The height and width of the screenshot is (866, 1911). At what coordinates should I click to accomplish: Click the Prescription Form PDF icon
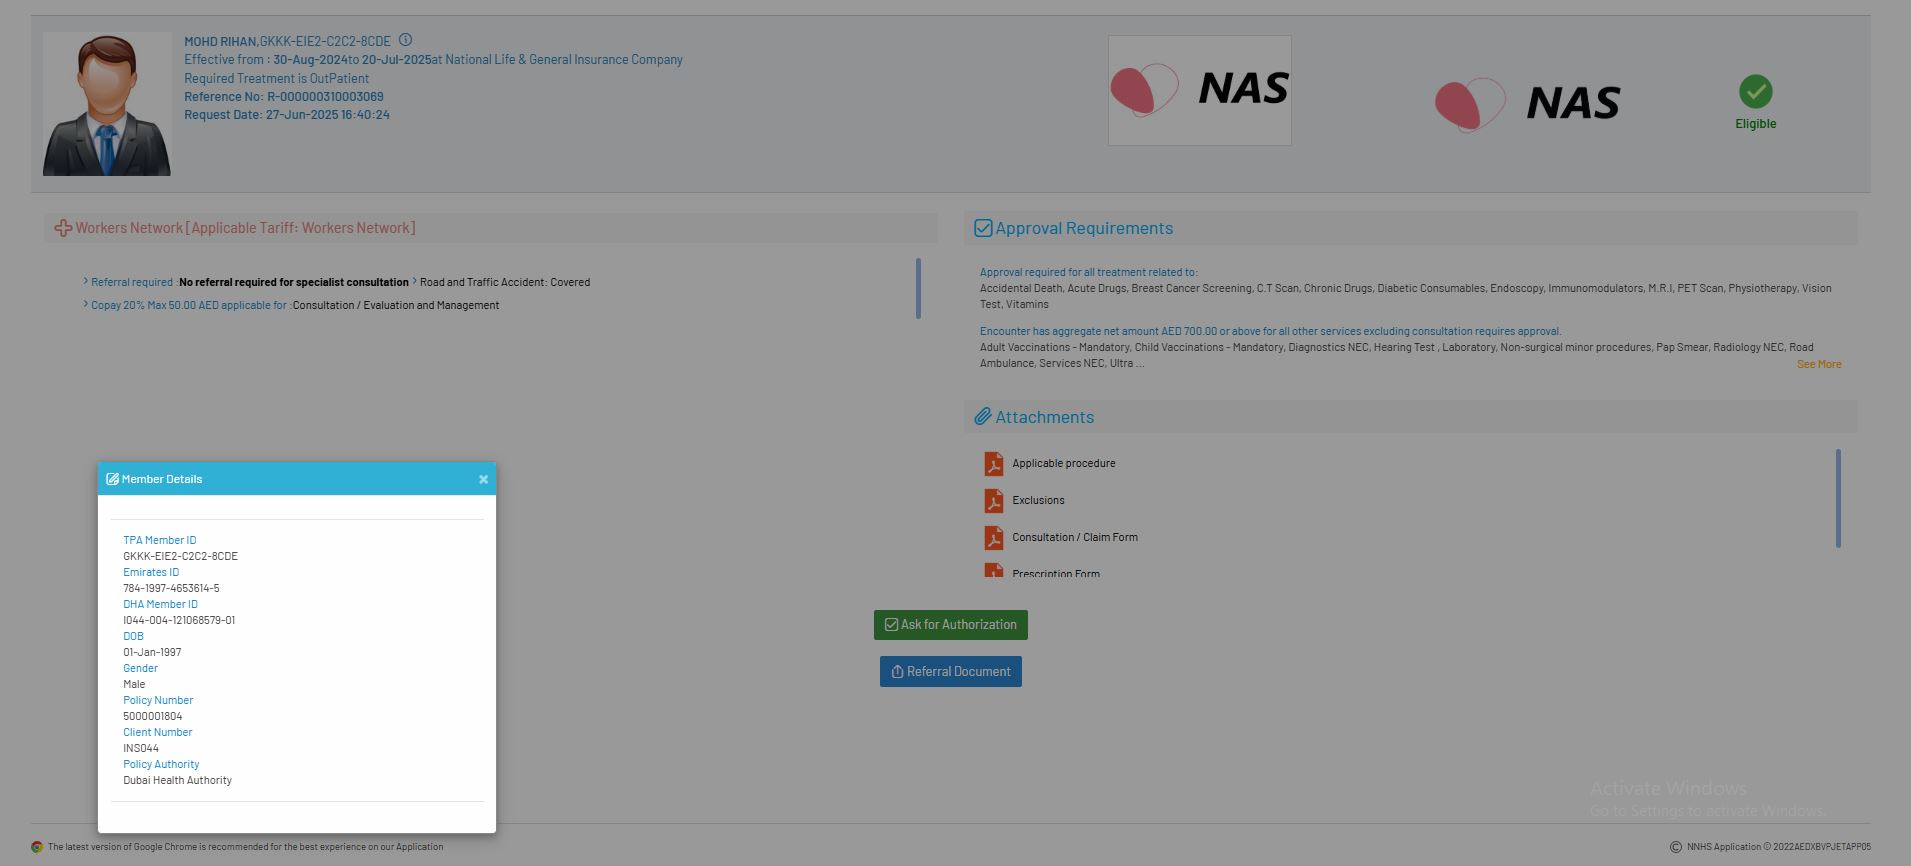click(993, 572)
